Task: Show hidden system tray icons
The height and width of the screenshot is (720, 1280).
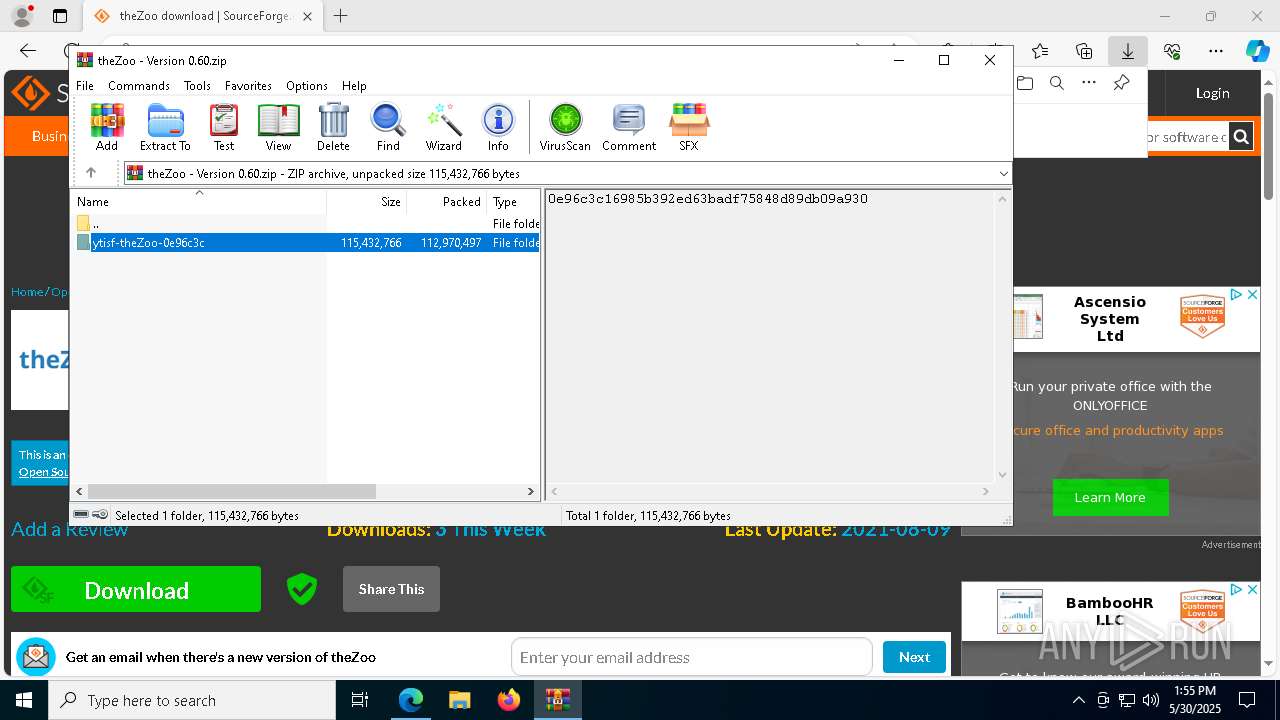Action: click(x=1078, y=700)
